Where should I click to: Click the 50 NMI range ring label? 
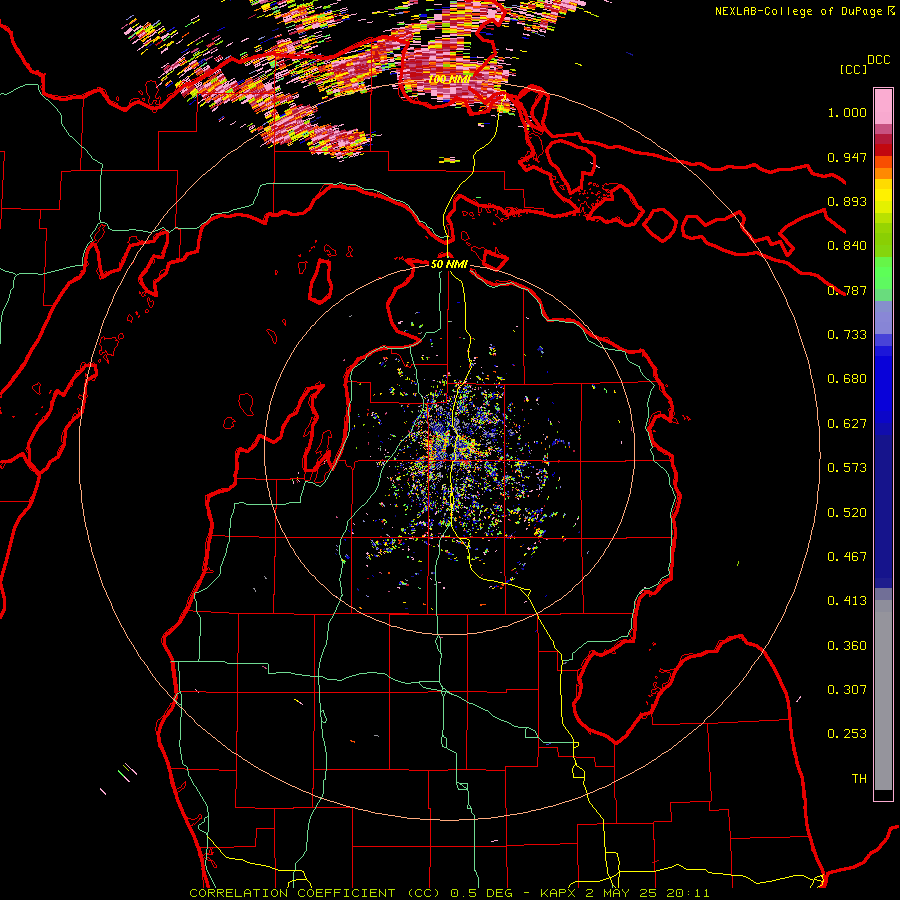(449, 264)
